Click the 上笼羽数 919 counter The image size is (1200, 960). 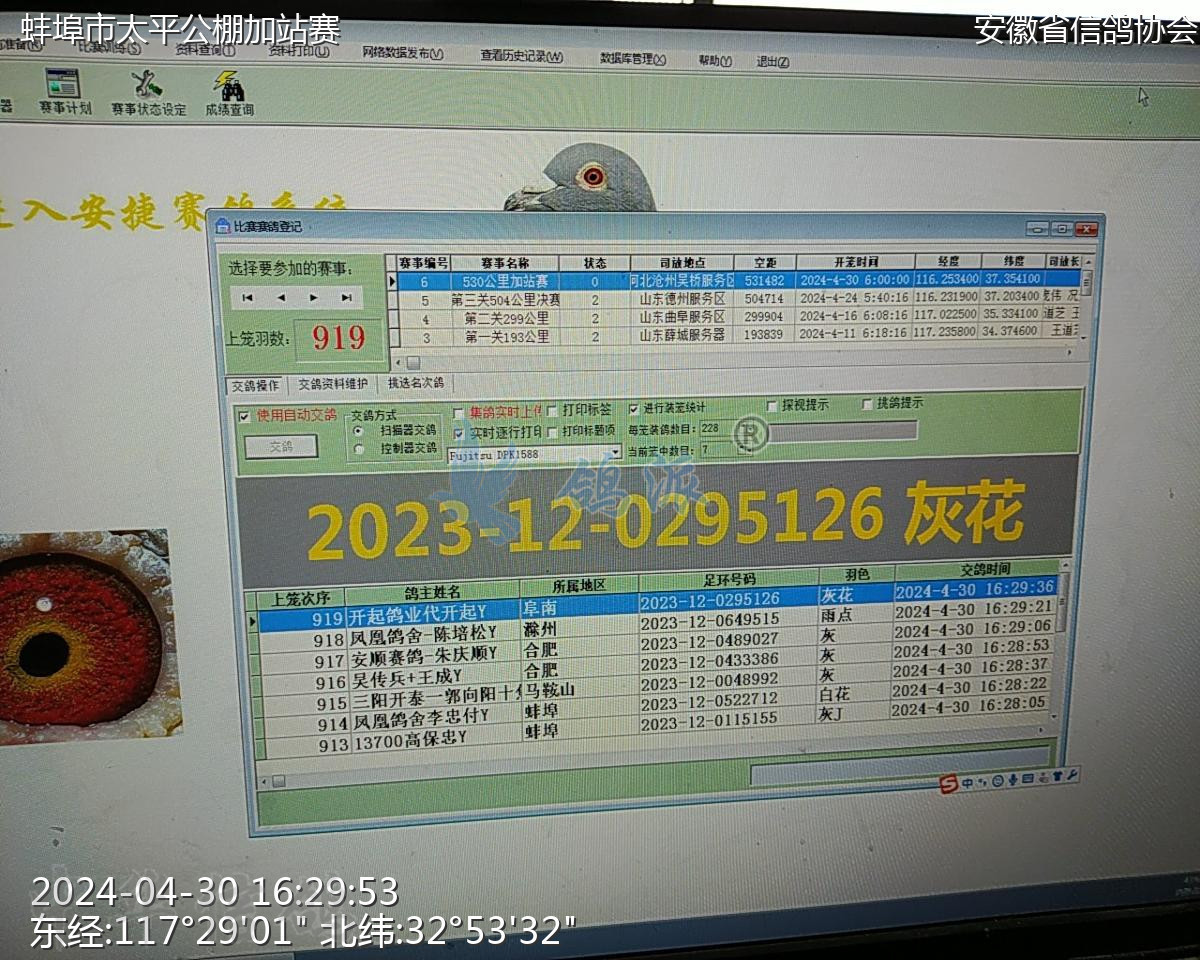[x=339, y=338]
